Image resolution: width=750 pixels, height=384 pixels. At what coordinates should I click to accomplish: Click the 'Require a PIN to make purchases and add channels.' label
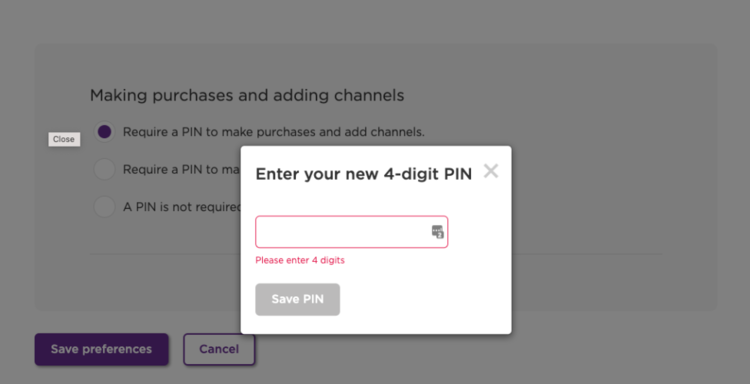tap(274, 132)
